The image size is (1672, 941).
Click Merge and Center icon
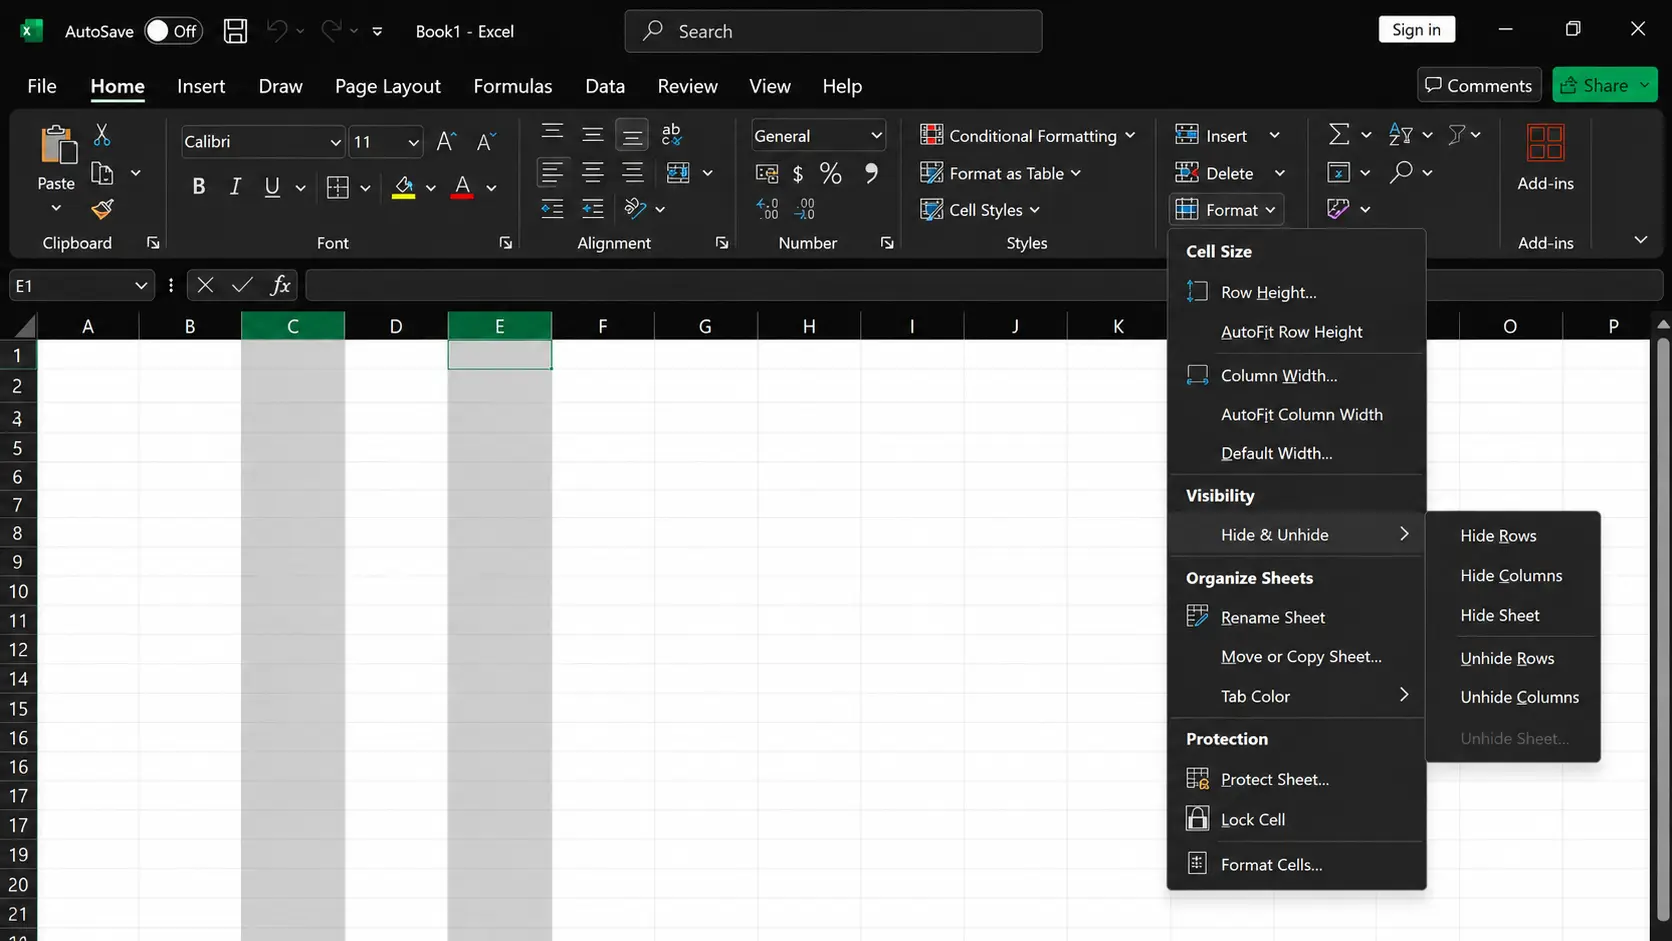678,173
